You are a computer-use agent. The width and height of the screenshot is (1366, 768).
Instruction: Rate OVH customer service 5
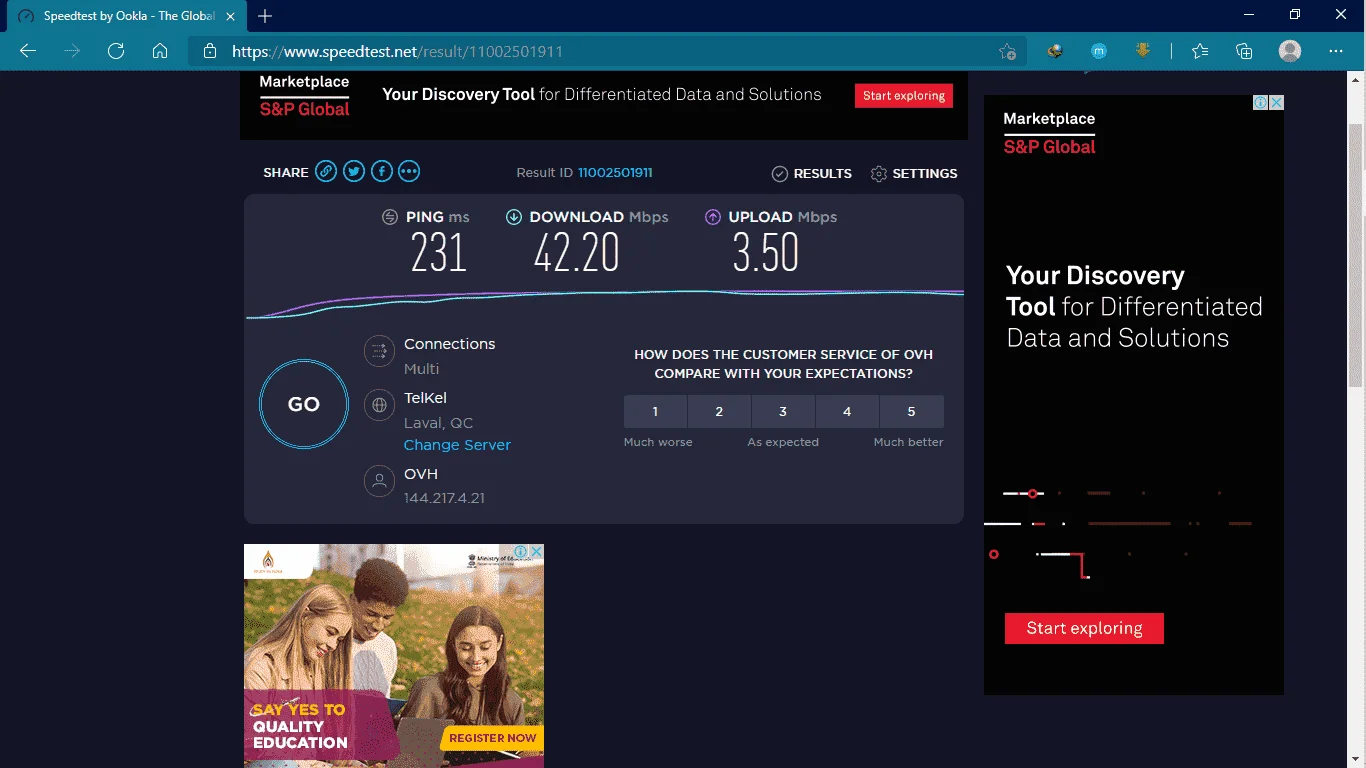[911, 411]
